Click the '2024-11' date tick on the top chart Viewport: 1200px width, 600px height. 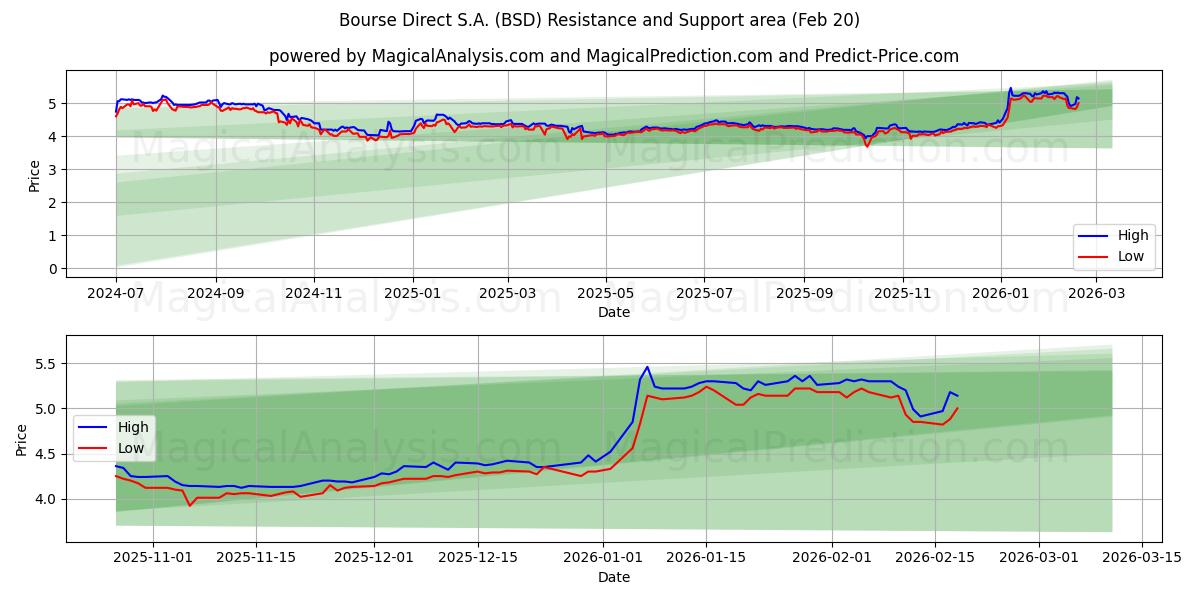(x=314, y=294)
